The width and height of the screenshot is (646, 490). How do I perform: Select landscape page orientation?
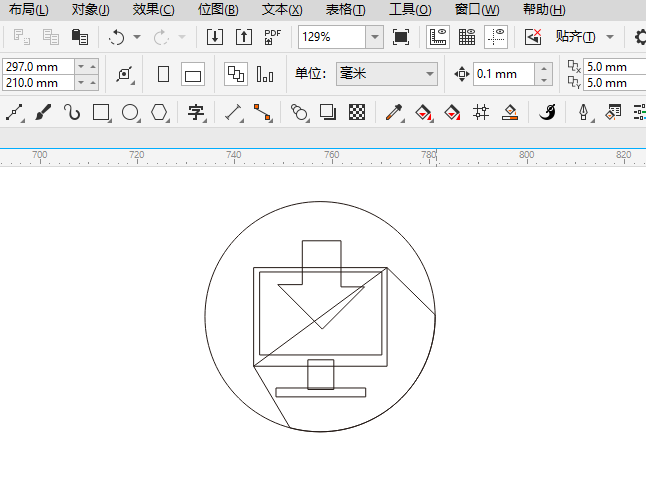193,75
